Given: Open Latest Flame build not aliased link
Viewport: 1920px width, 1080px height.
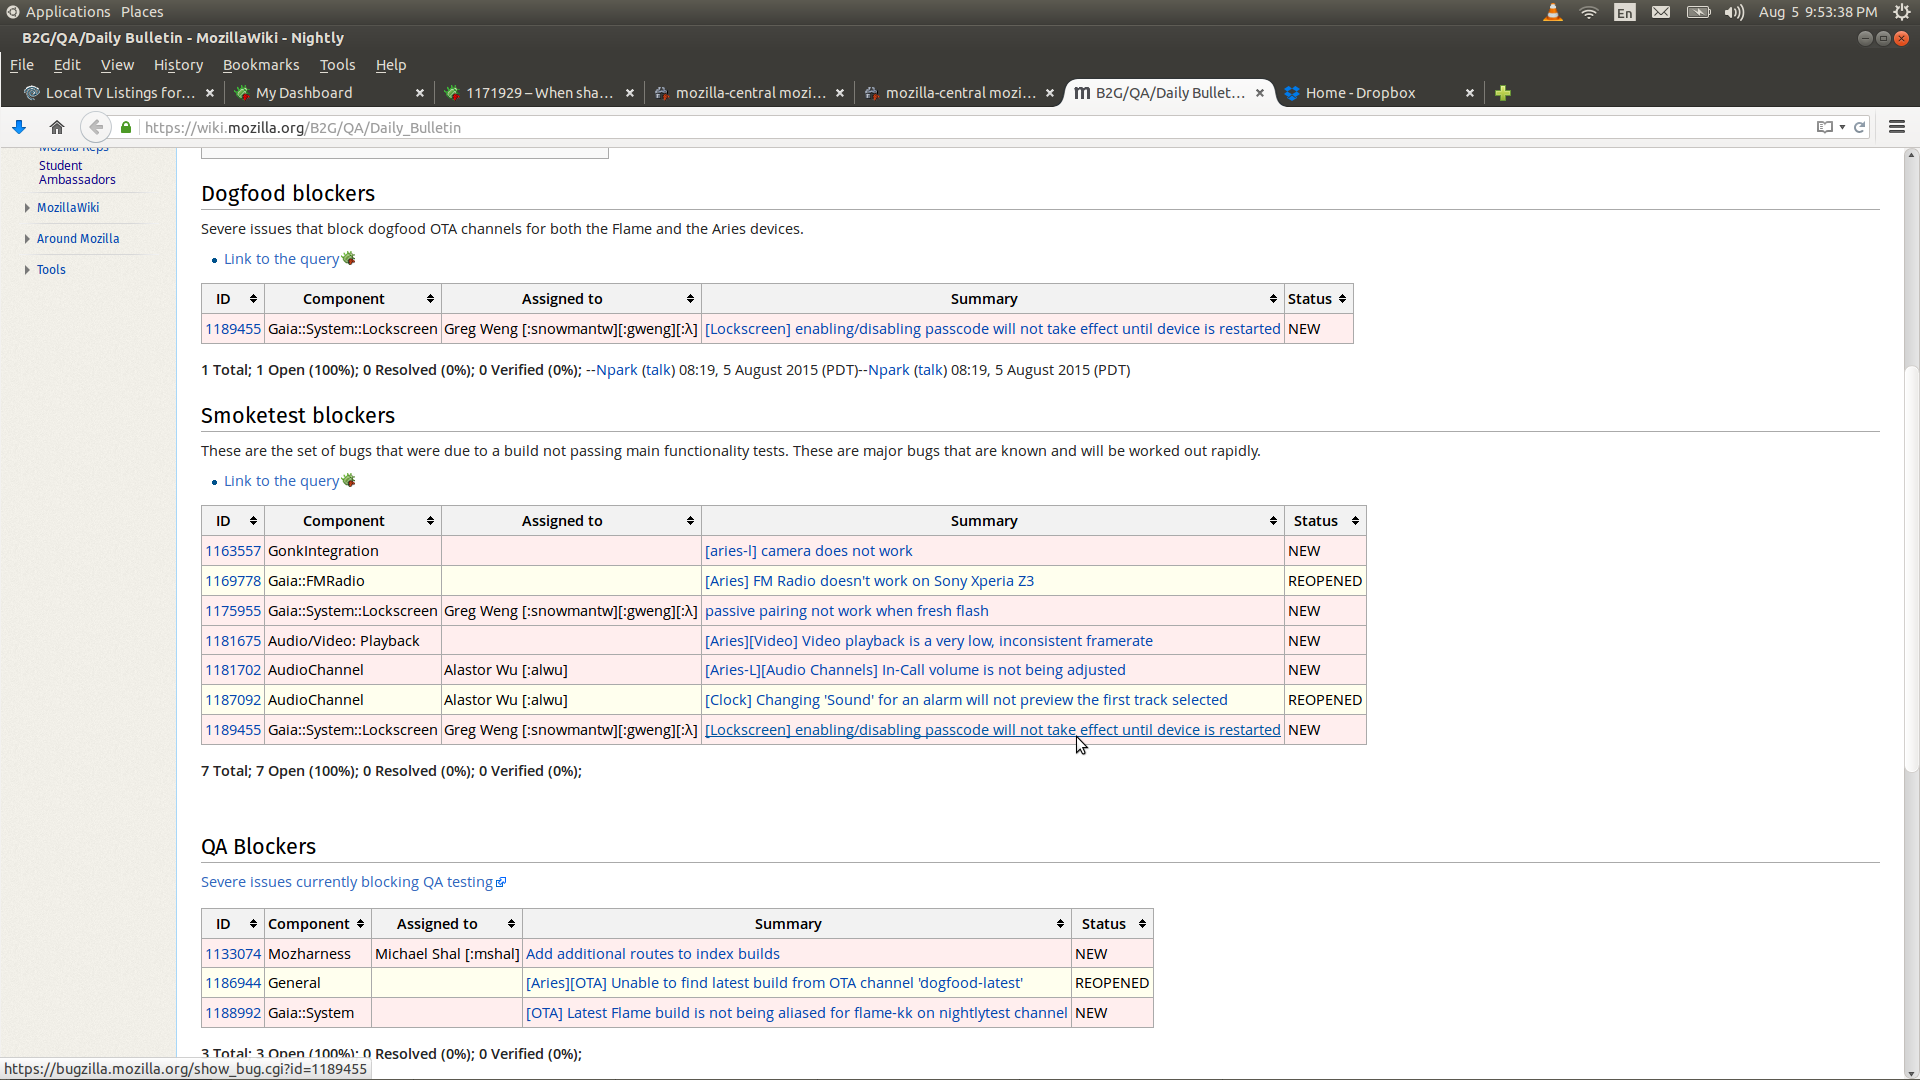Looking at the screenshot, I should tap(796, 1013).
